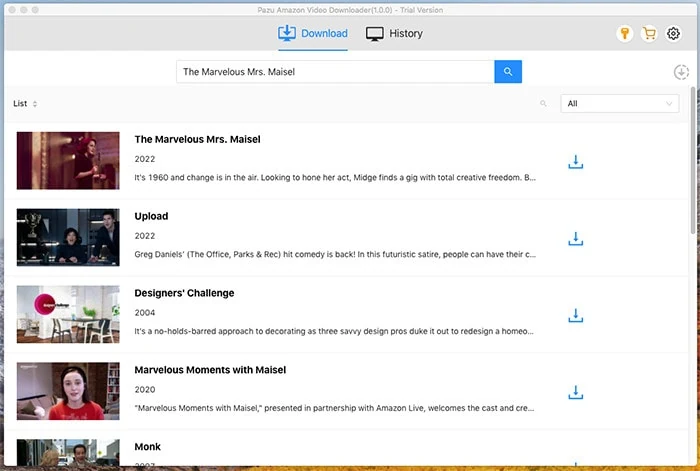The width and height of the screenshot is (700, 471).
Task: Select the title The Marvelous Mrs. Maisel
Action: [x=197, y=139]
